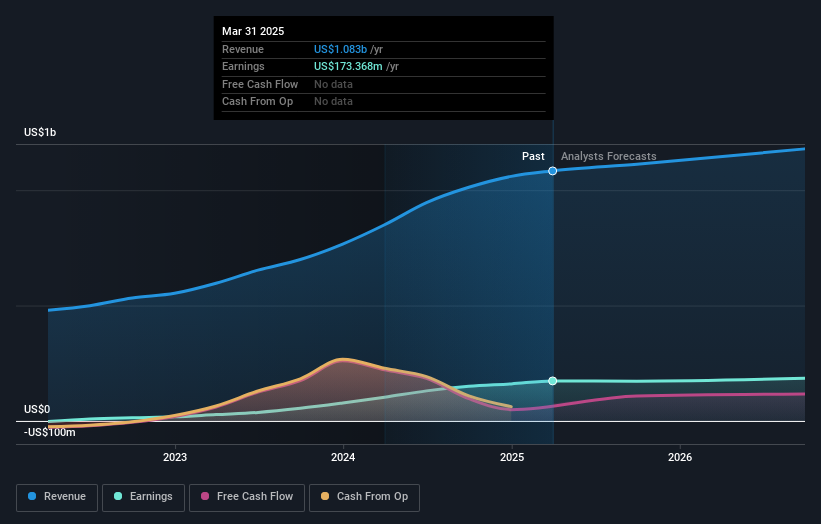
Task: Toggle the Free Cash Flow legend button
Action: [x=247, y=497]
